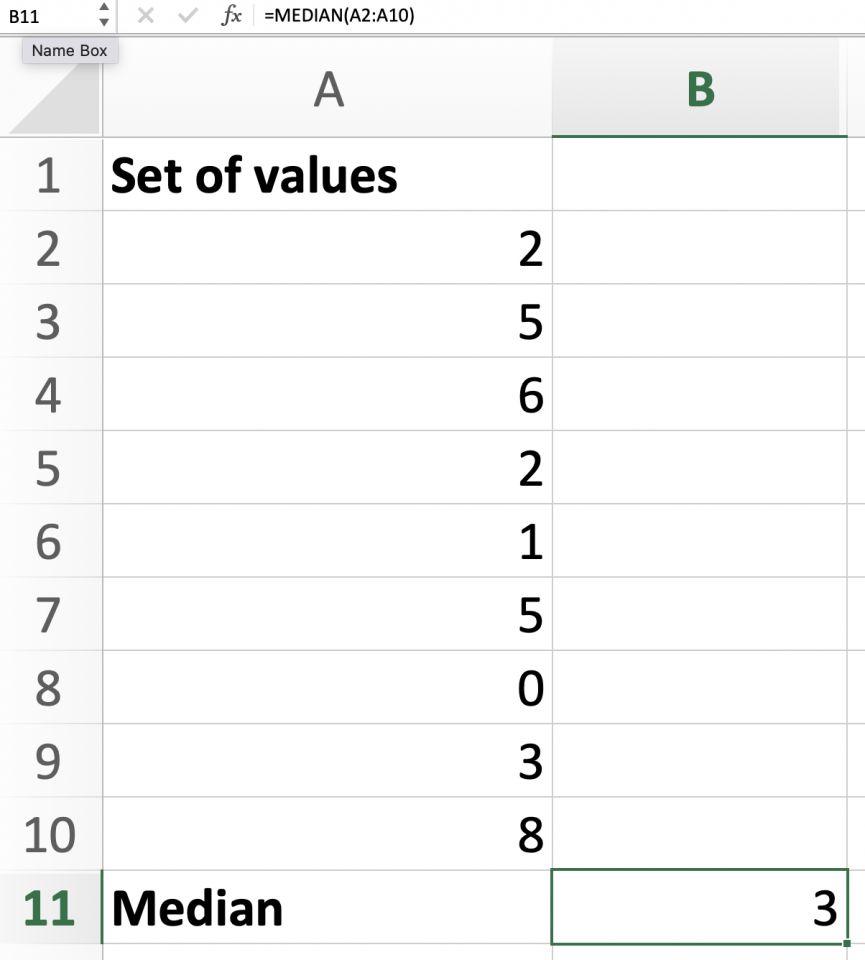Select row 1 header
This screenshot has height=960, width=865.
pyautogui.click(x=49, y=176)
